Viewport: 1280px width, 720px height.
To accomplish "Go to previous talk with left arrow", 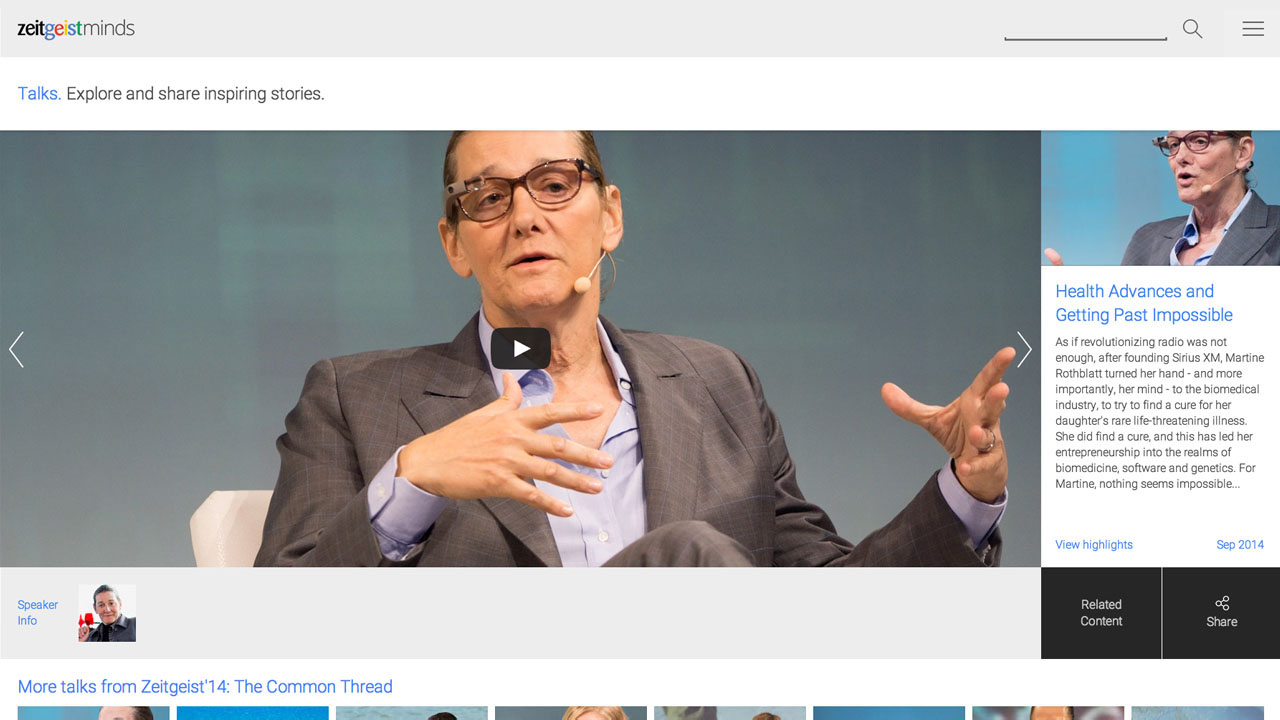I will [x=16, y=350].
